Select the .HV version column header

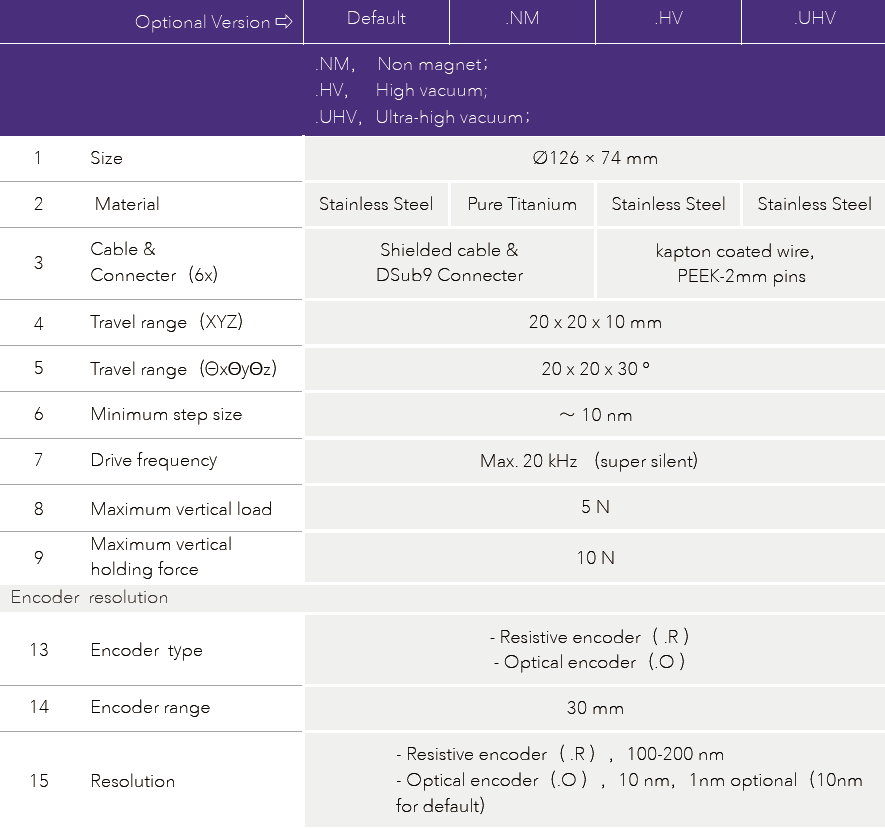668,19
